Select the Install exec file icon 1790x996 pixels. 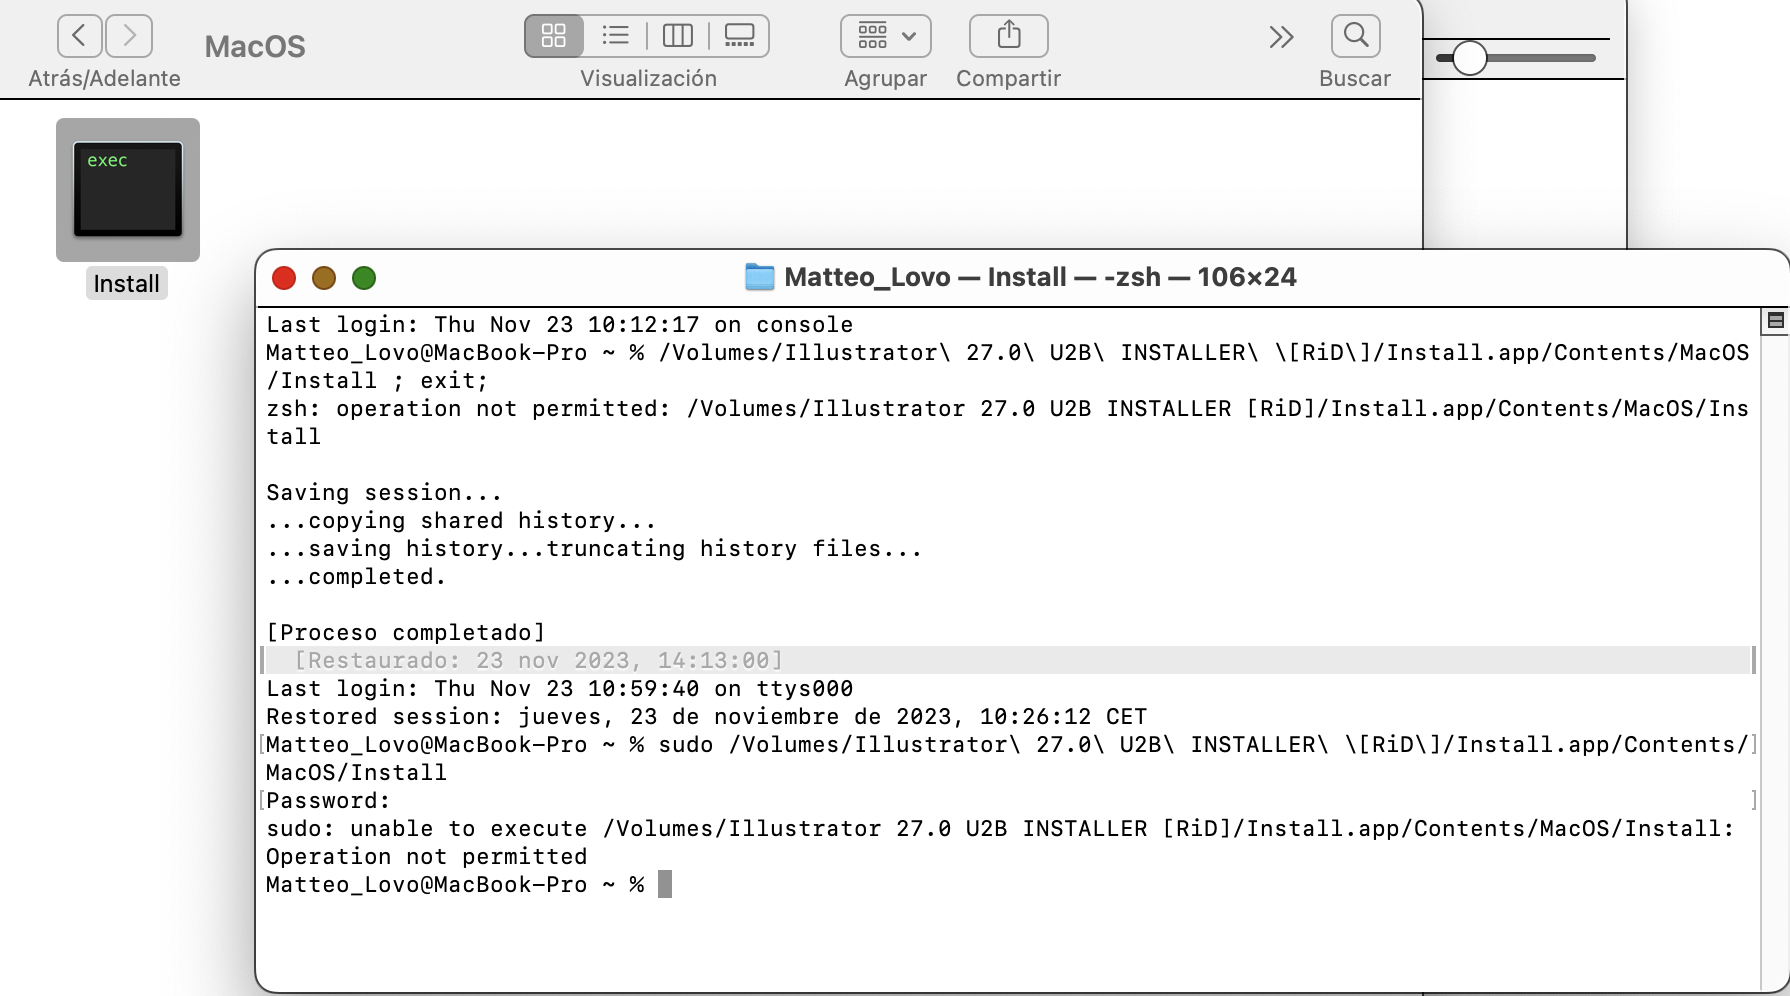pos(128,190)
